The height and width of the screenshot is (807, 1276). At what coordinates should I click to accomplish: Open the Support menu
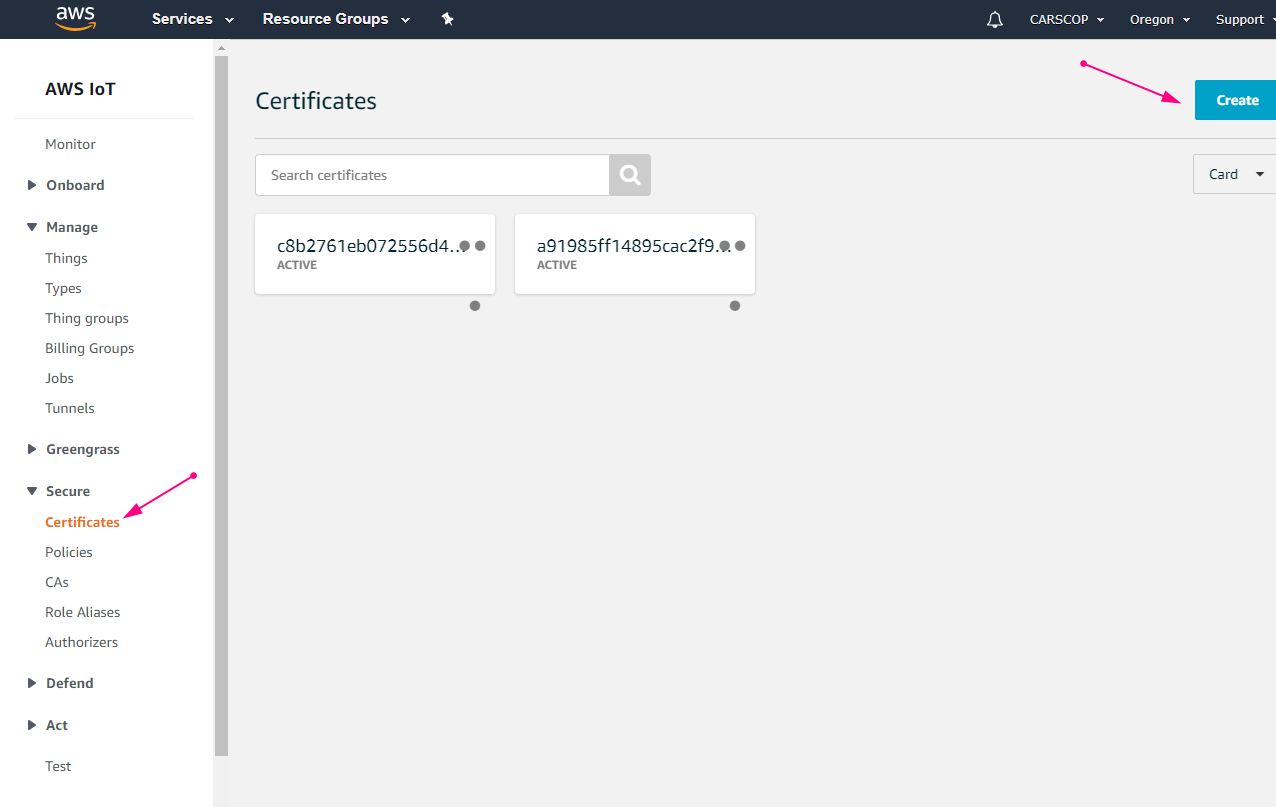(x=1245, y=20)
